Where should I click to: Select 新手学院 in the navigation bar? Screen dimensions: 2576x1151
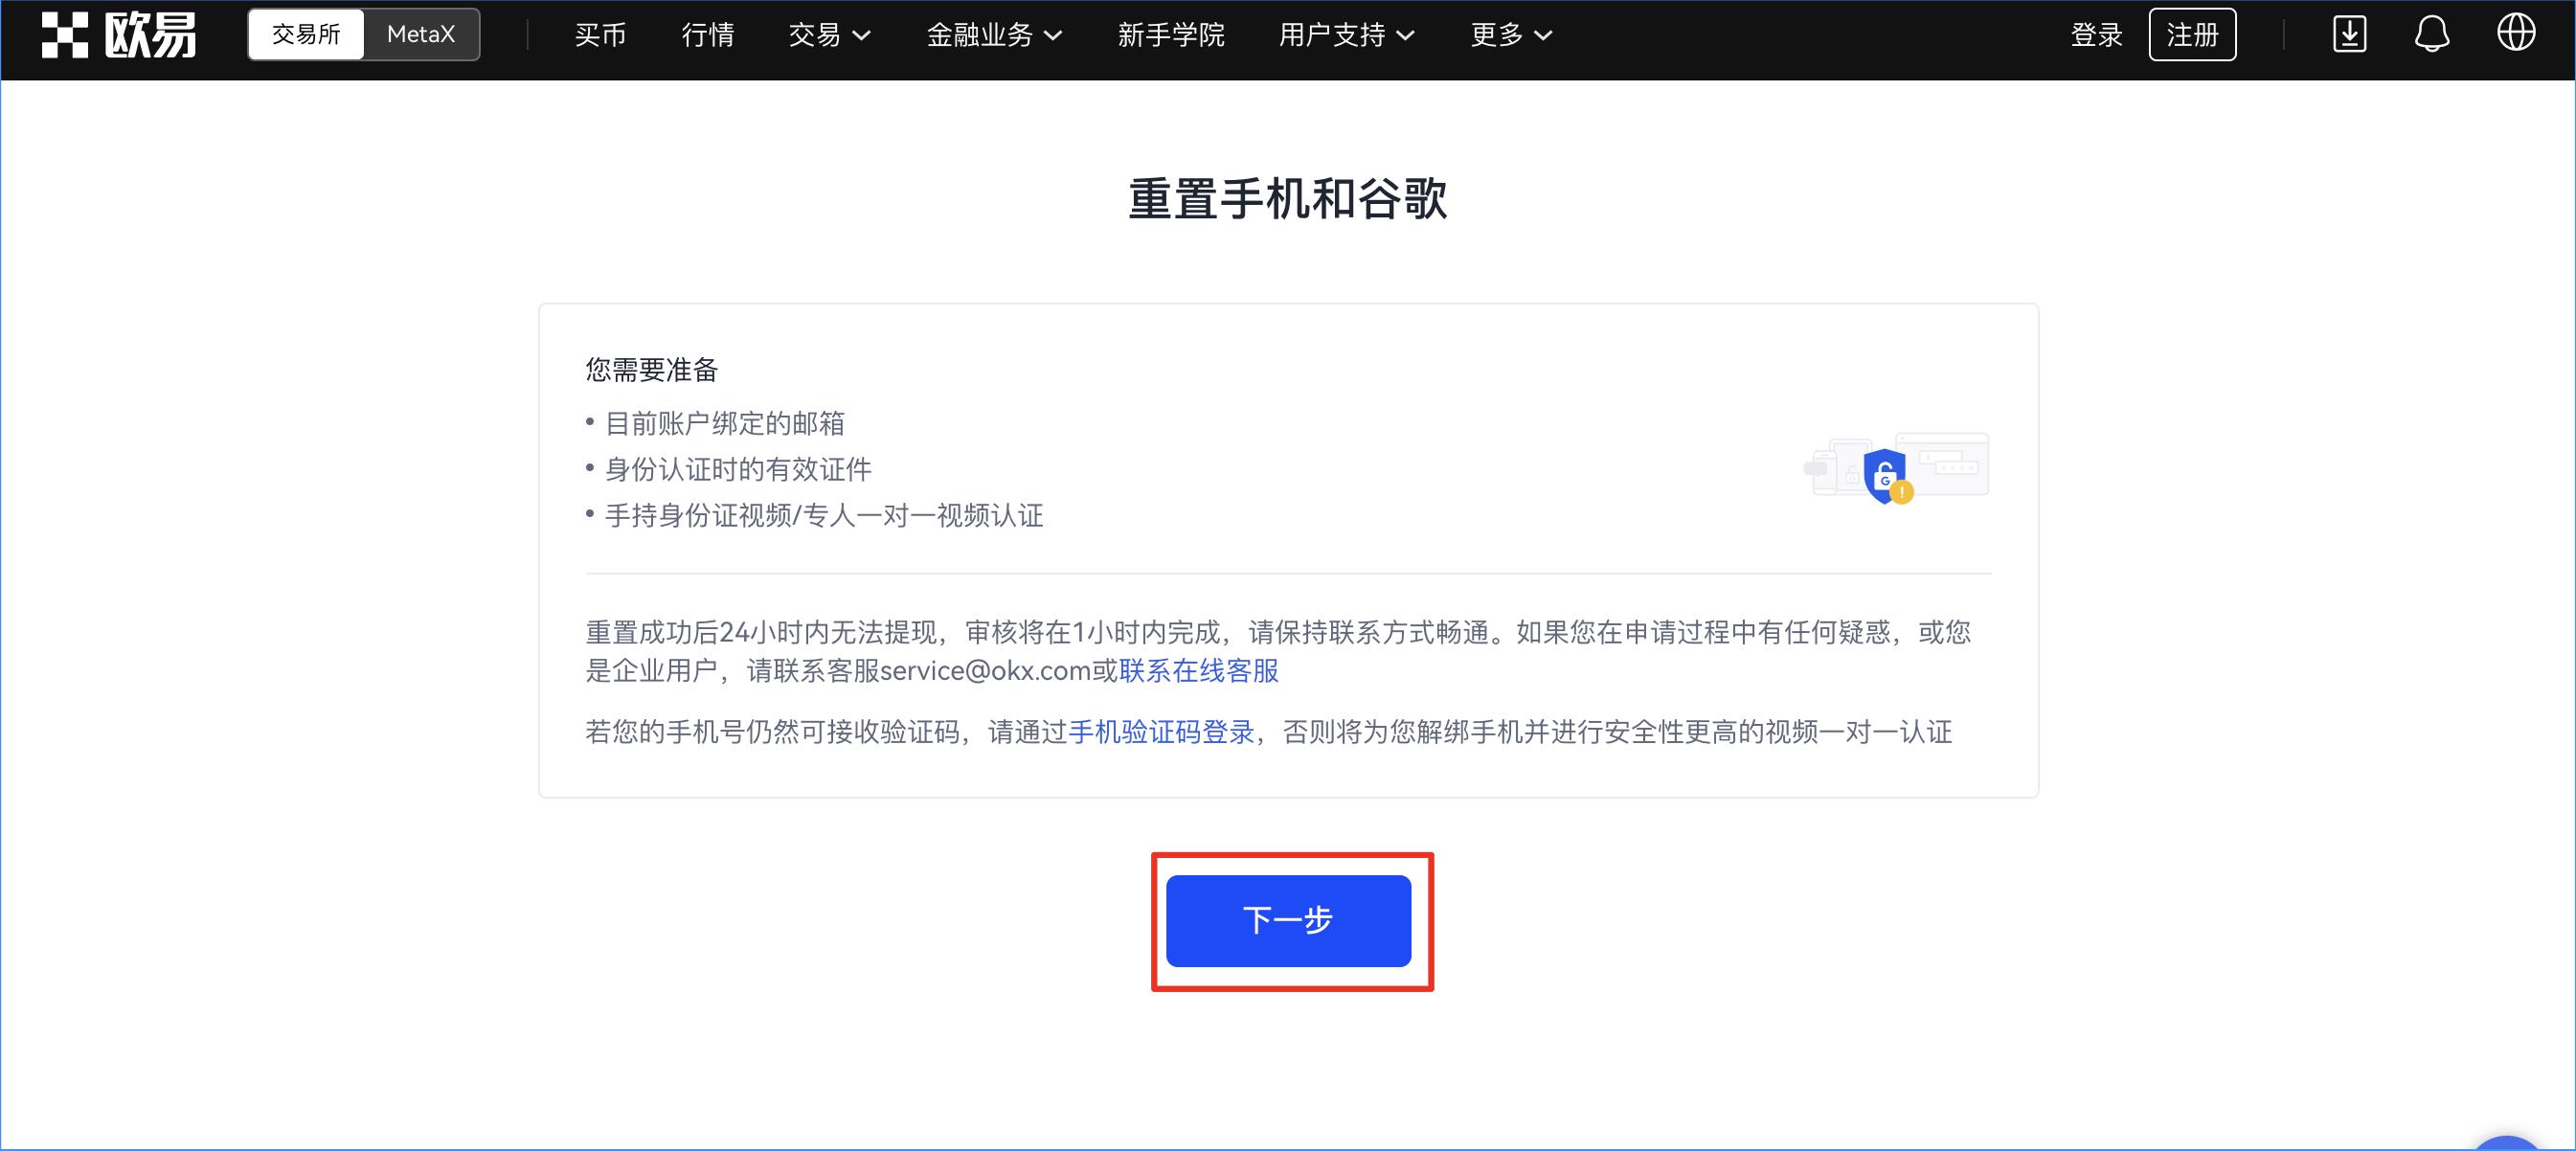[1171, 35]
